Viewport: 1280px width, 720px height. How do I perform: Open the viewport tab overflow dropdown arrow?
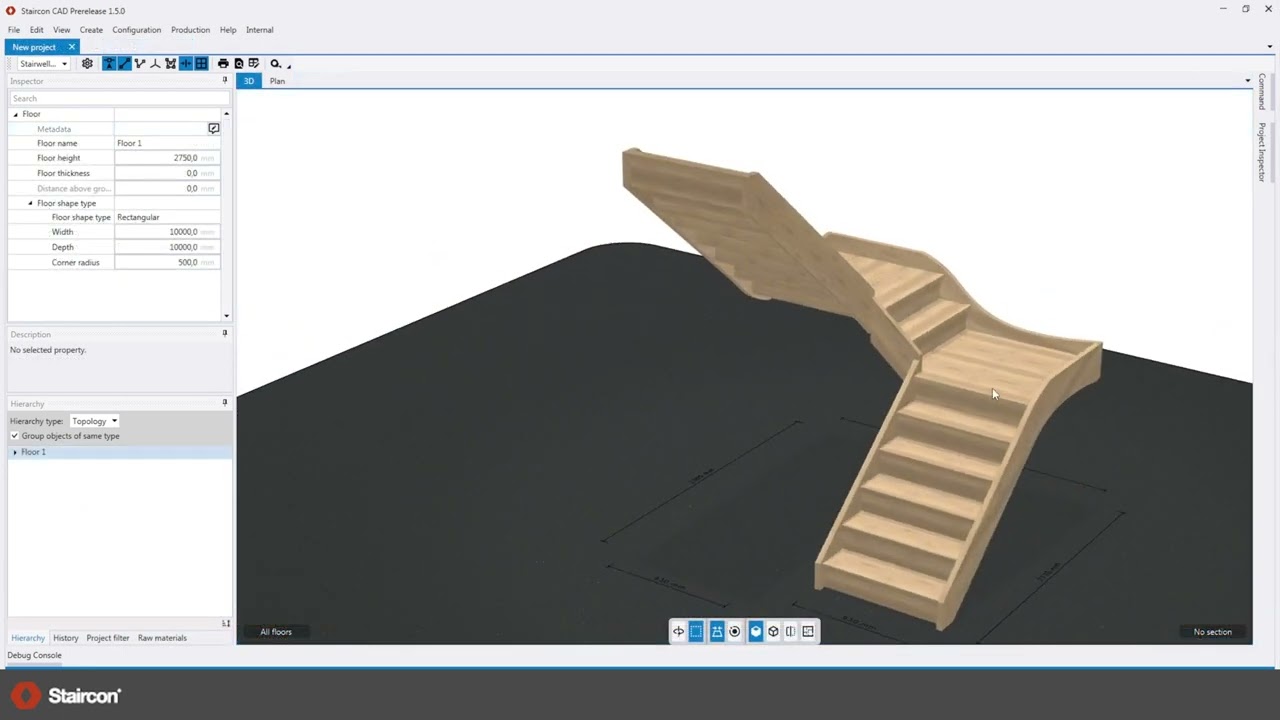pos(1247,81)
